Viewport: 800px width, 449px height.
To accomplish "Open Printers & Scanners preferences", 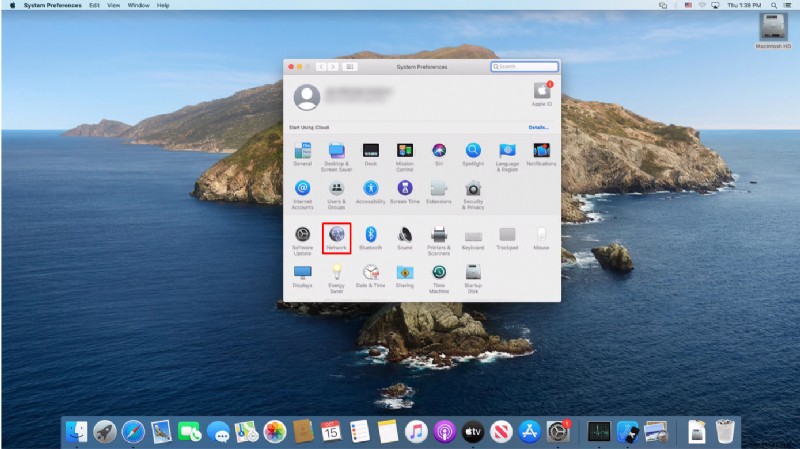I will pos(439,240).
